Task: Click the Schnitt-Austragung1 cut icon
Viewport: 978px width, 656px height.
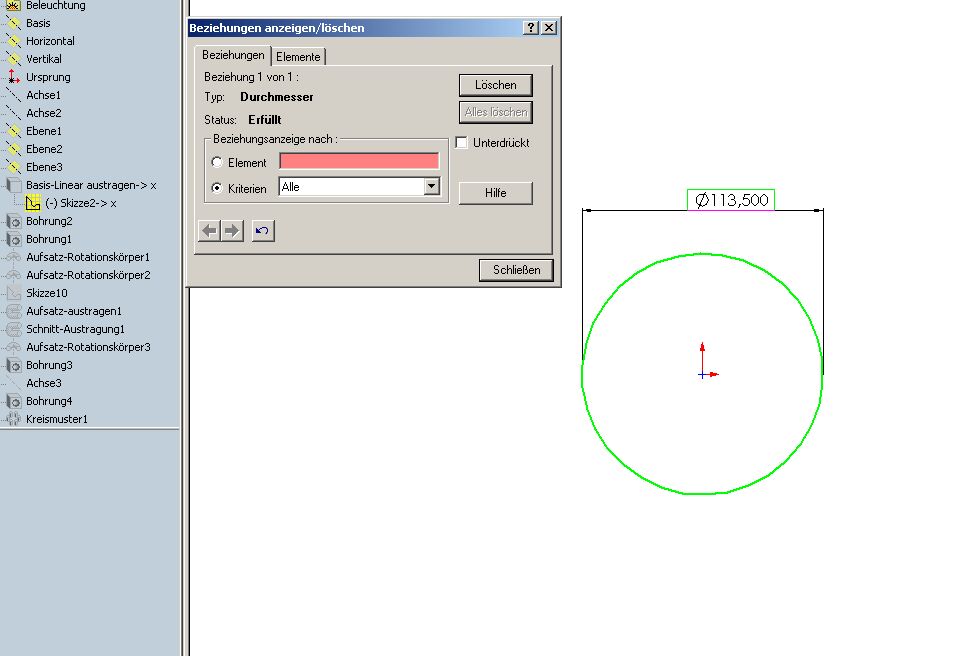Action: click(x=13, y=329)
